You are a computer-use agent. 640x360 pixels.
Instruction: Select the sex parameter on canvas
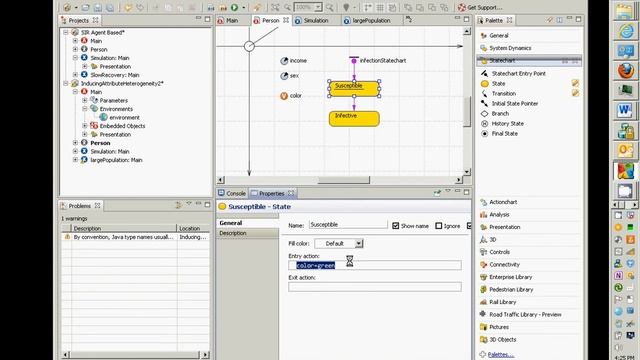pyautogui.click(x=290, y=76)
